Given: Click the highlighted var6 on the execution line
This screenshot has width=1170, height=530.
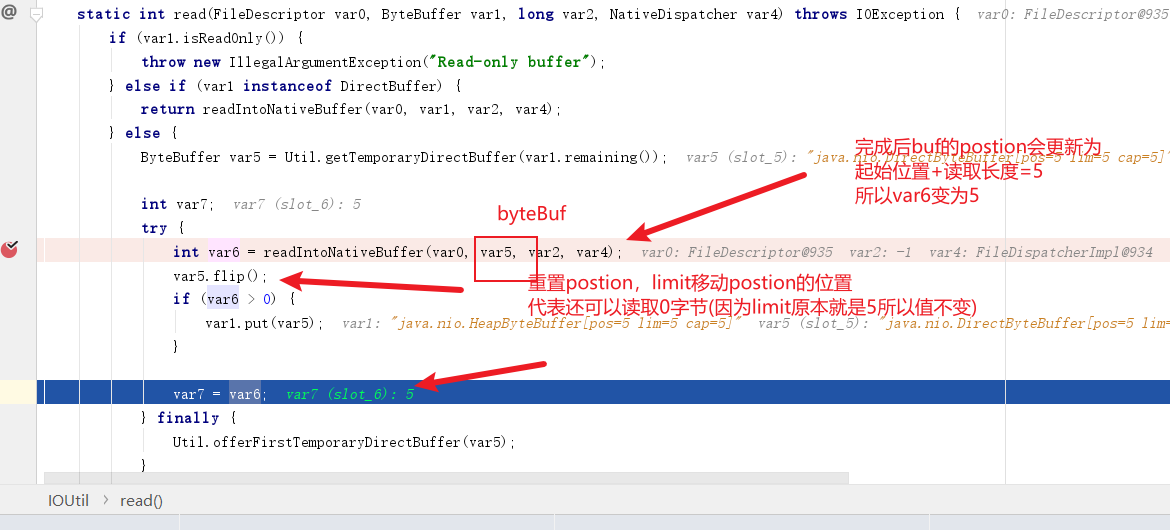Looking at the screenshot, I should [245, 394].
